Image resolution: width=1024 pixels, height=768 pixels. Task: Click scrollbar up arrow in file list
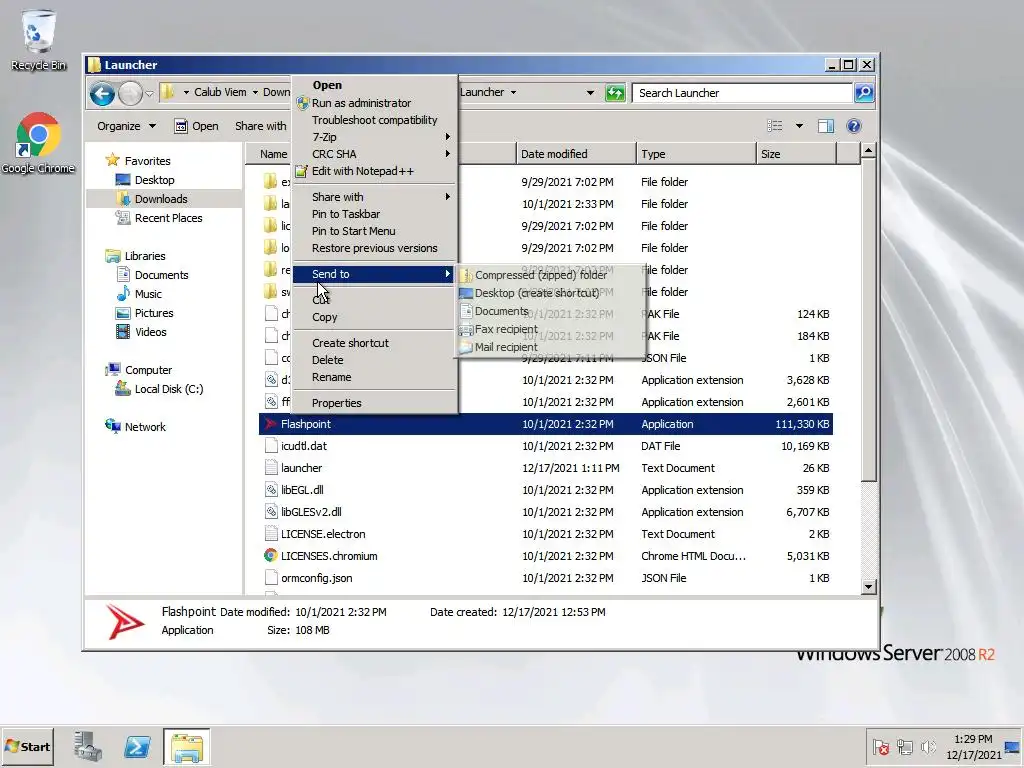coord(868,151)
